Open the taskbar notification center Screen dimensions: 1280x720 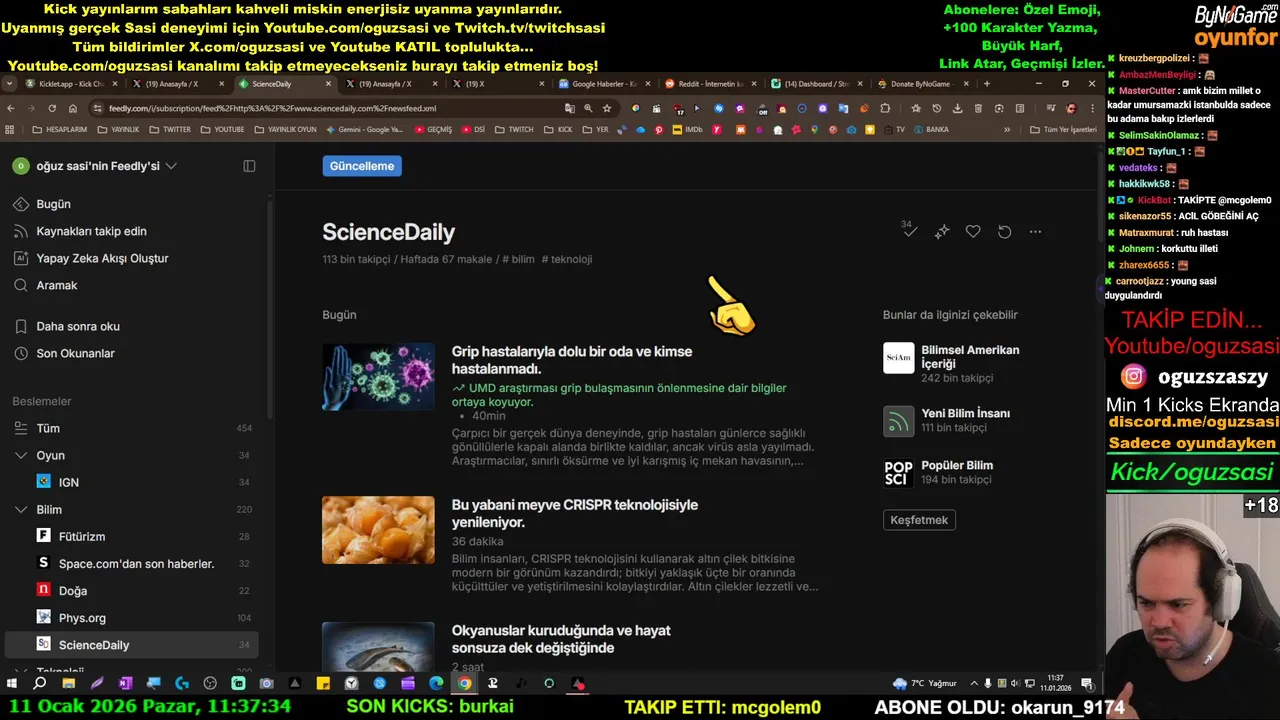pos(1086,684)
